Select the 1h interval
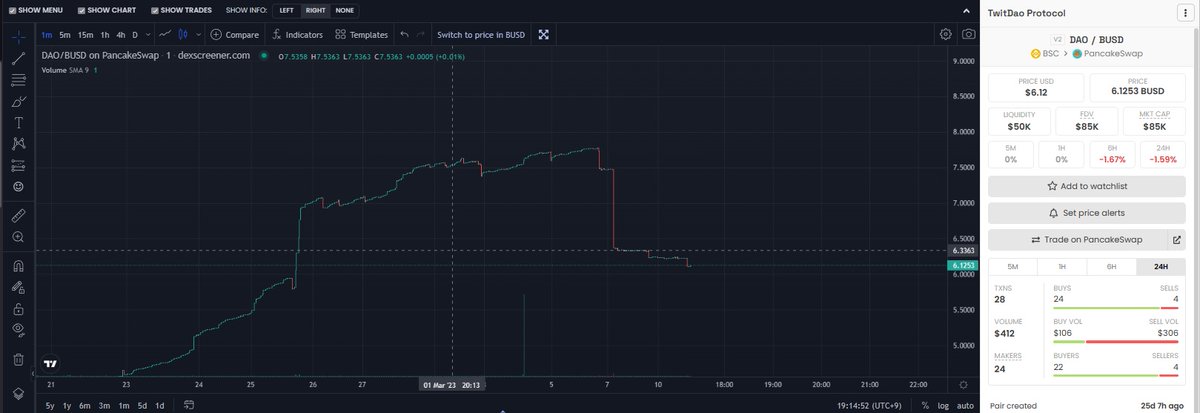This screenshot has height=413, width=1200. (105, 34)
